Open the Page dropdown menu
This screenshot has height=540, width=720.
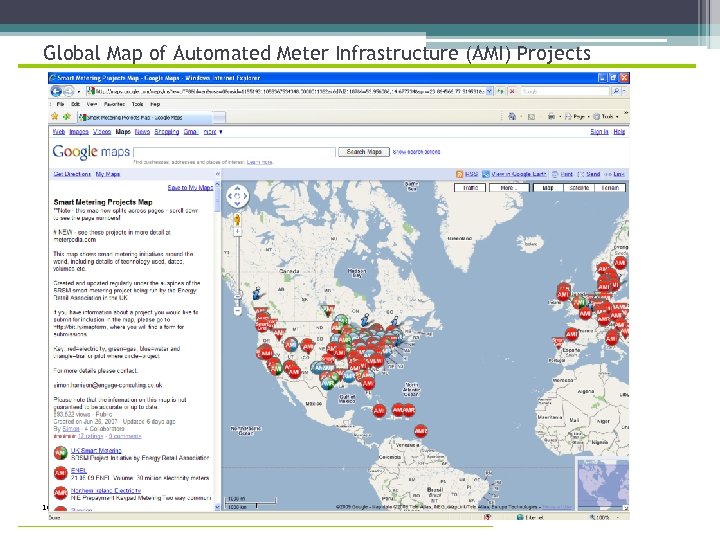577,117
